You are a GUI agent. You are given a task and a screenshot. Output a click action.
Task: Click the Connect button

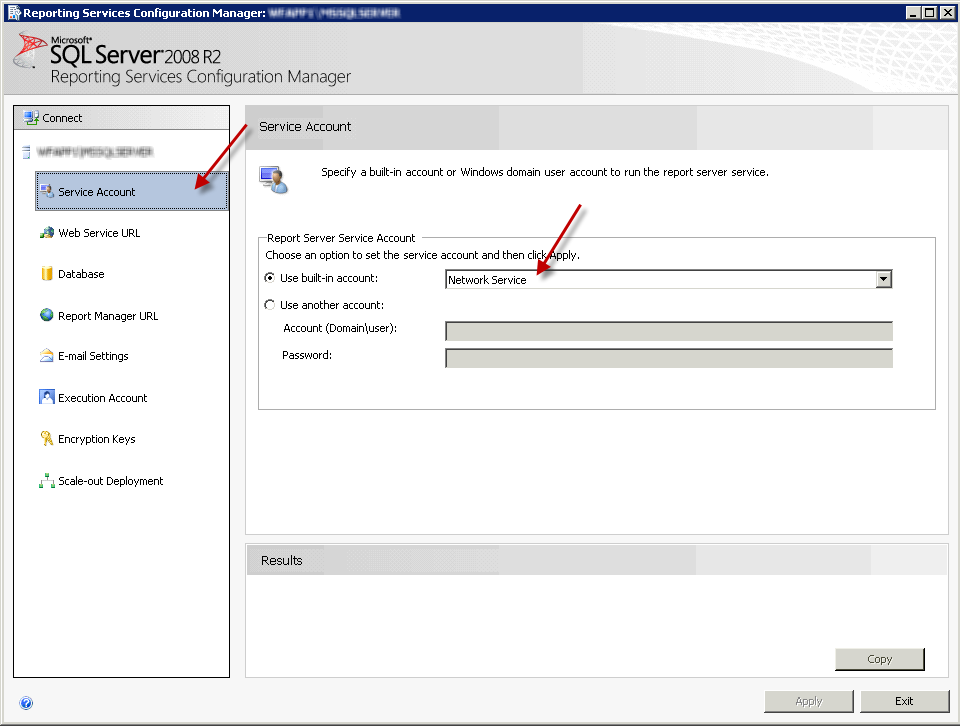pyautogui.click(x=121, y=118)
